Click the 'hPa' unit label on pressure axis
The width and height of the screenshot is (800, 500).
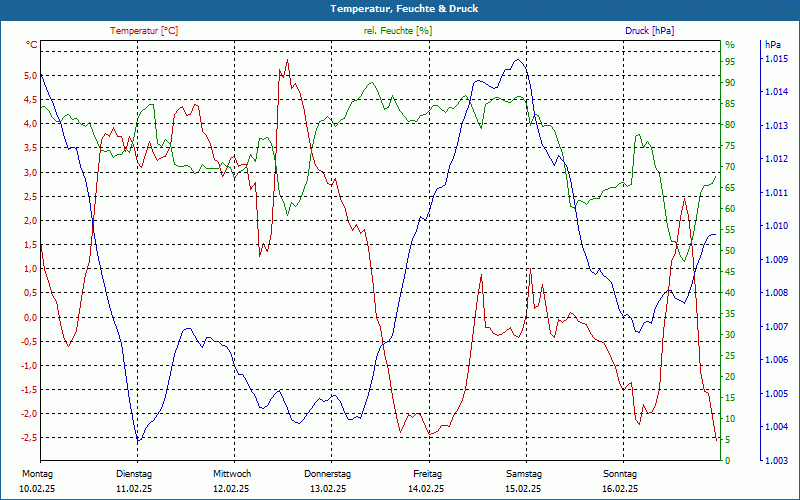coord(773,45)
